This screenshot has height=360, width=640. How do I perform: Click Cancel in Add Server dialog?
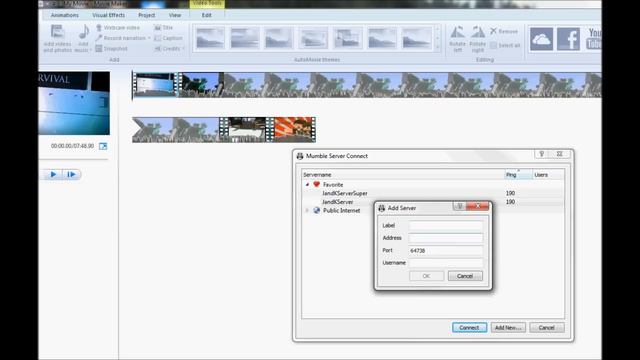point(465,276)
